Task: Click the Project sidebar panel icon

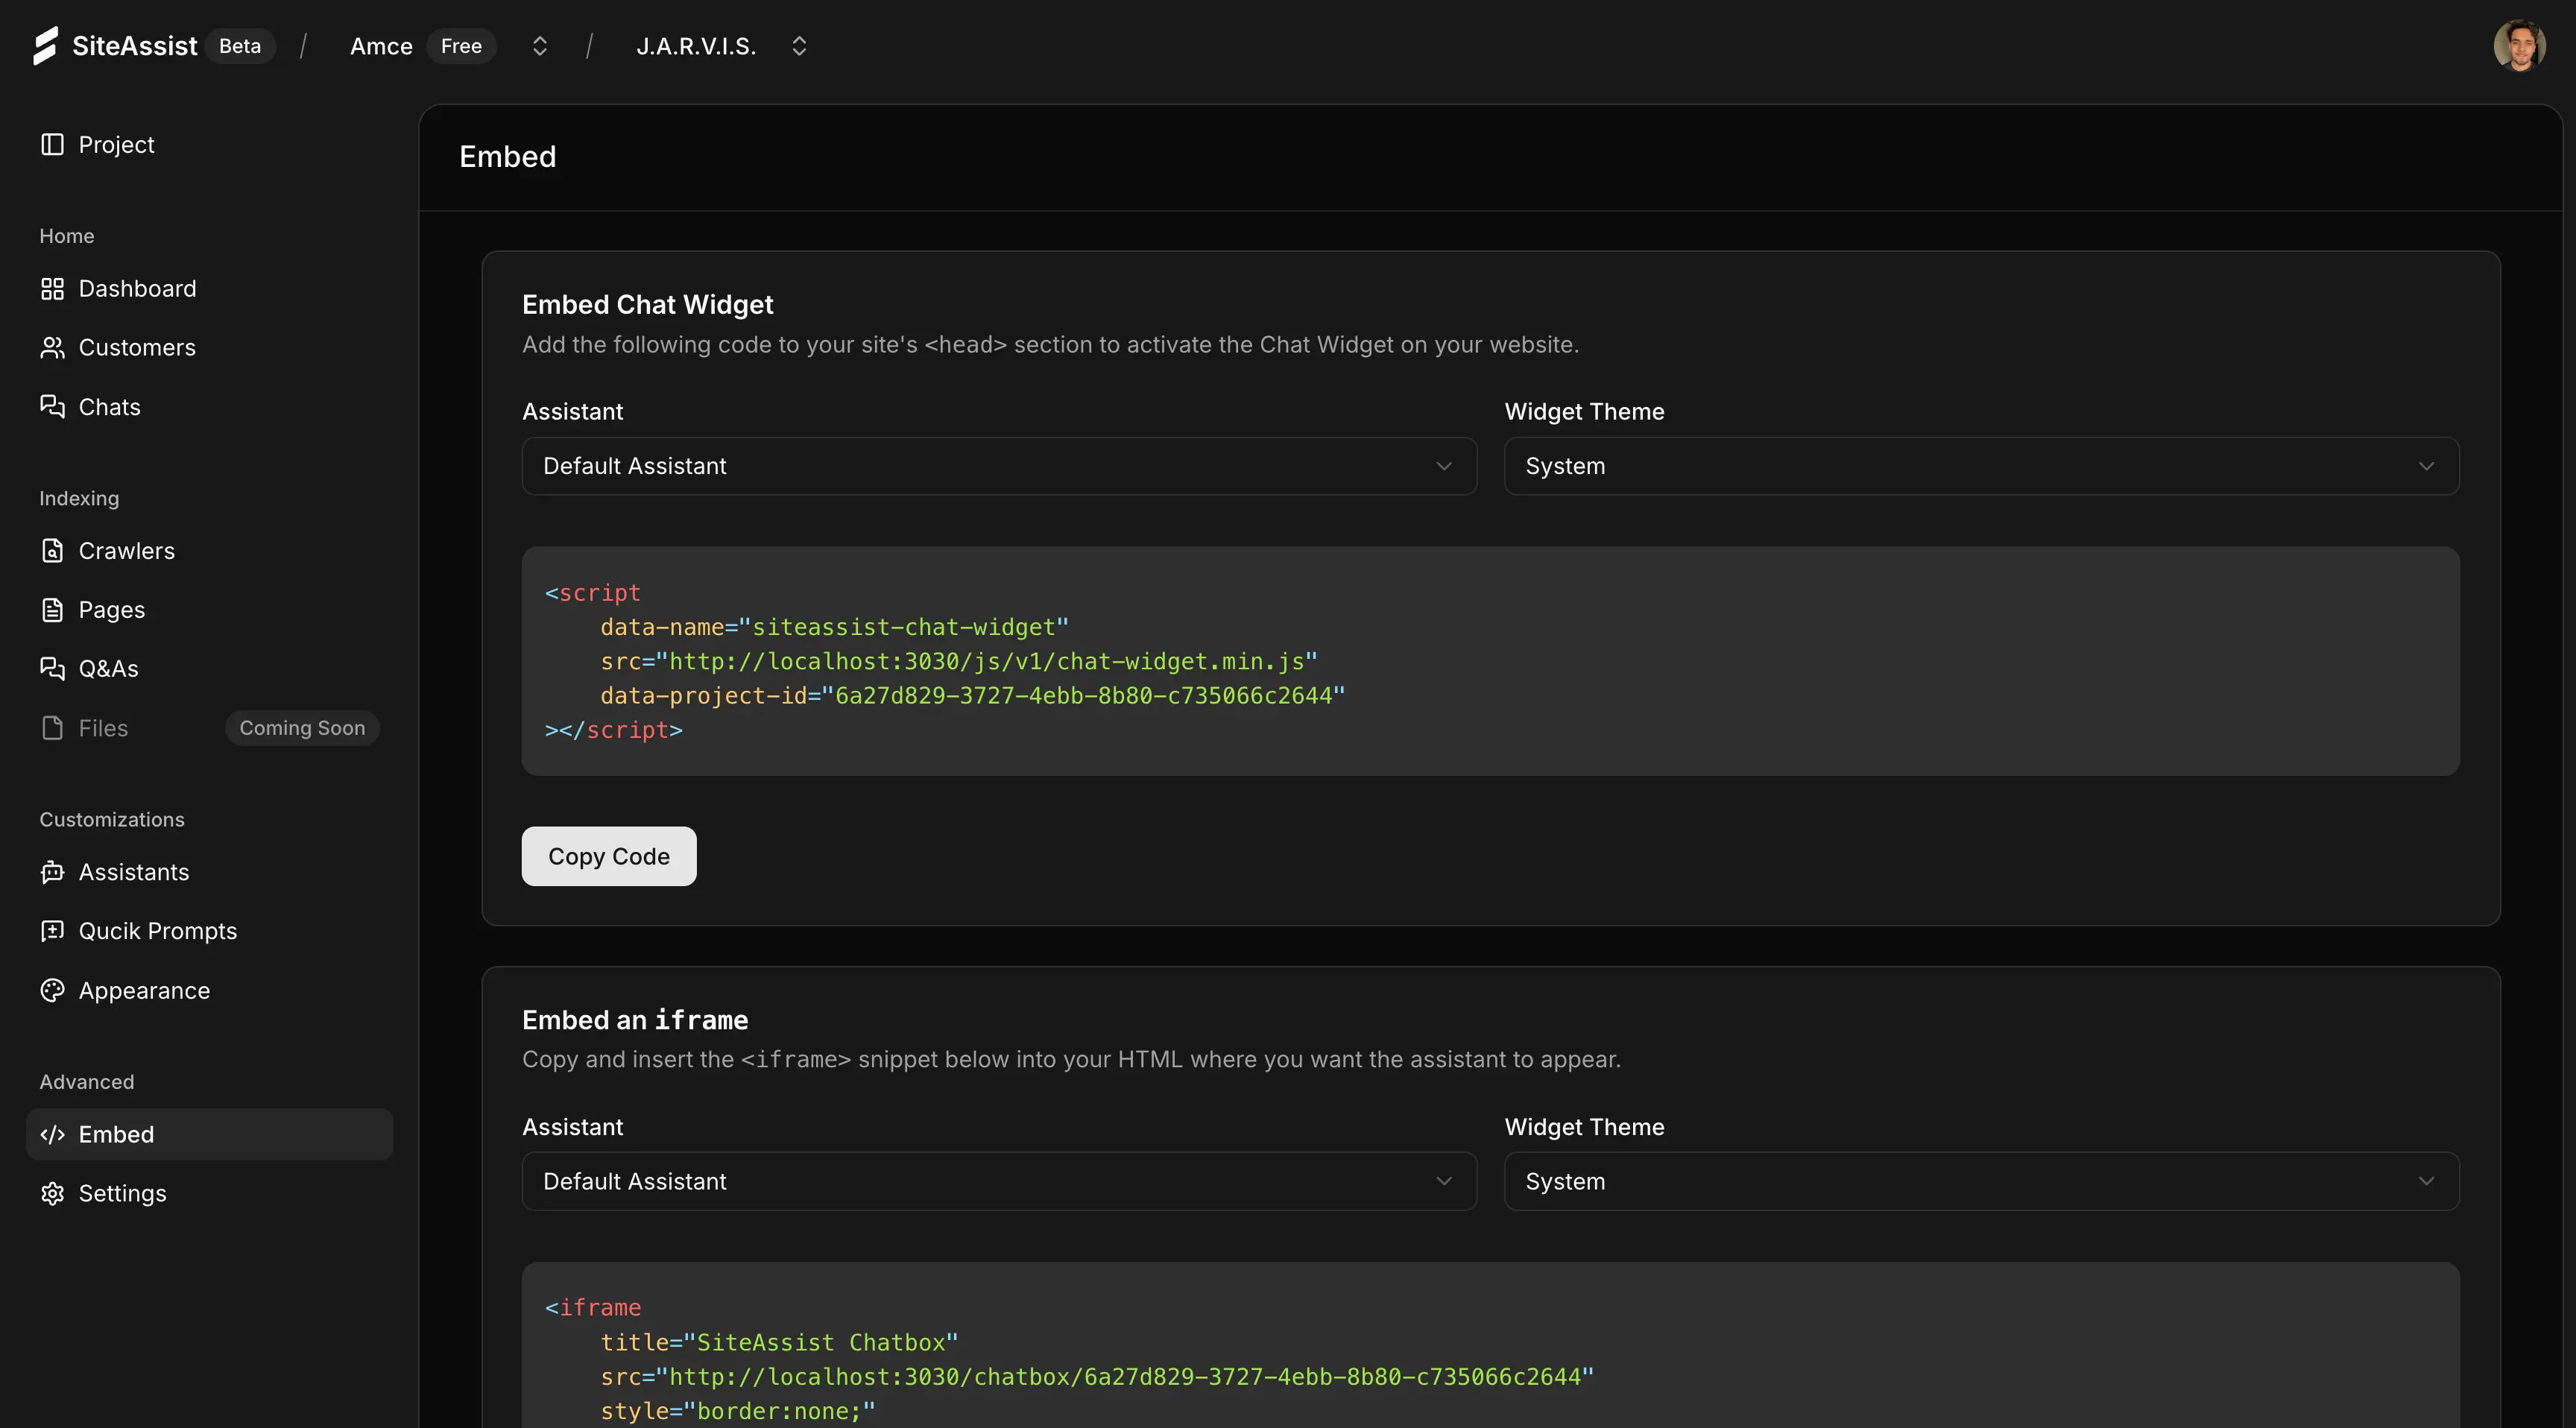Action: (x=52, y=144)
